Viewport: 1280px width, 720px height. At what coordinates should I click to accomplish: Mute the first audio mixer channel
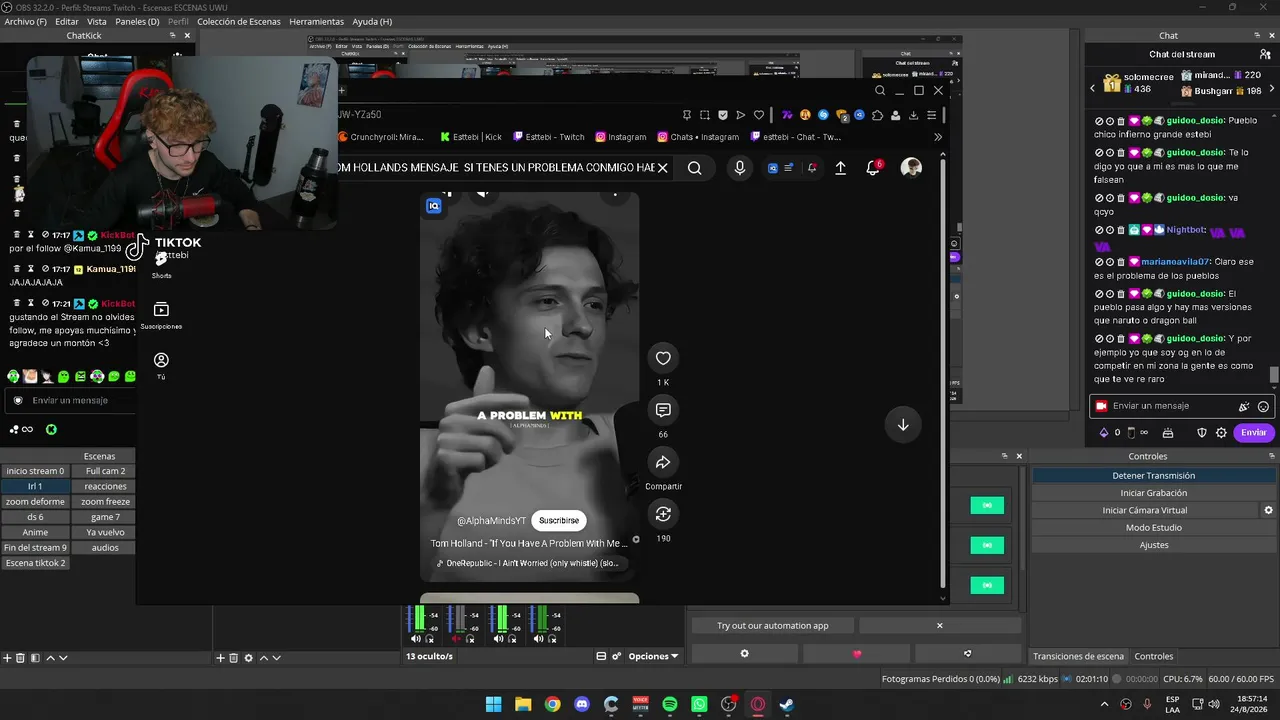coord(415,639)
